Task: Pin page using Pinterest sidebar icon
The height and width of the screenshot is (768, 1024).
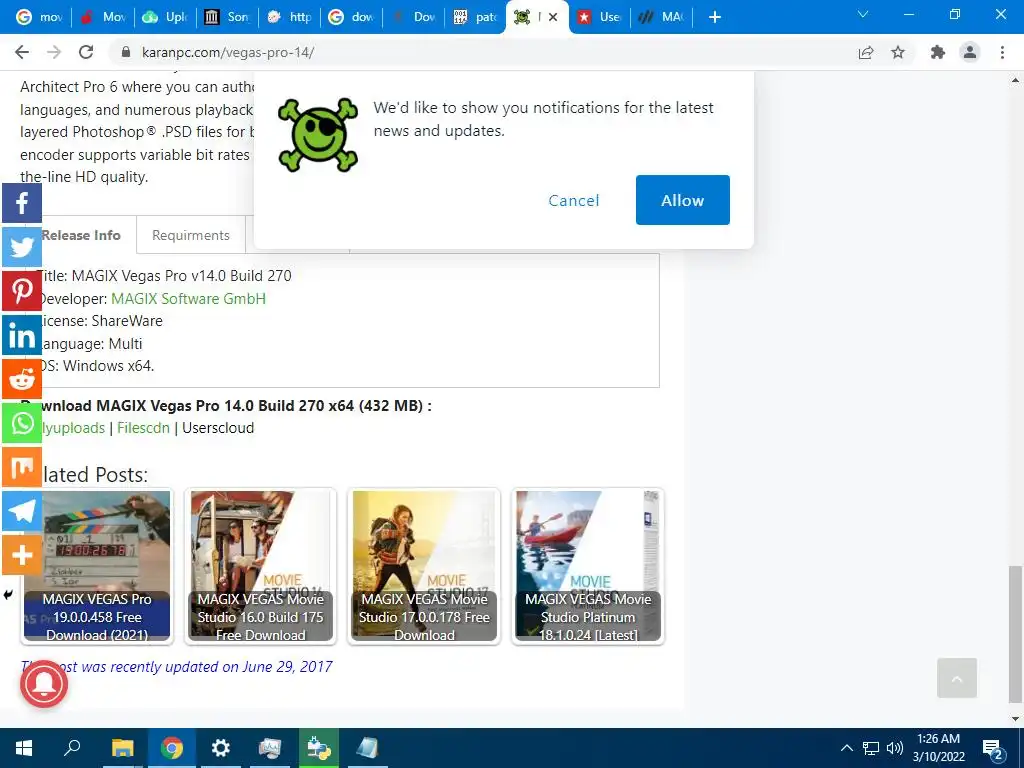Action: click(22, 291)
